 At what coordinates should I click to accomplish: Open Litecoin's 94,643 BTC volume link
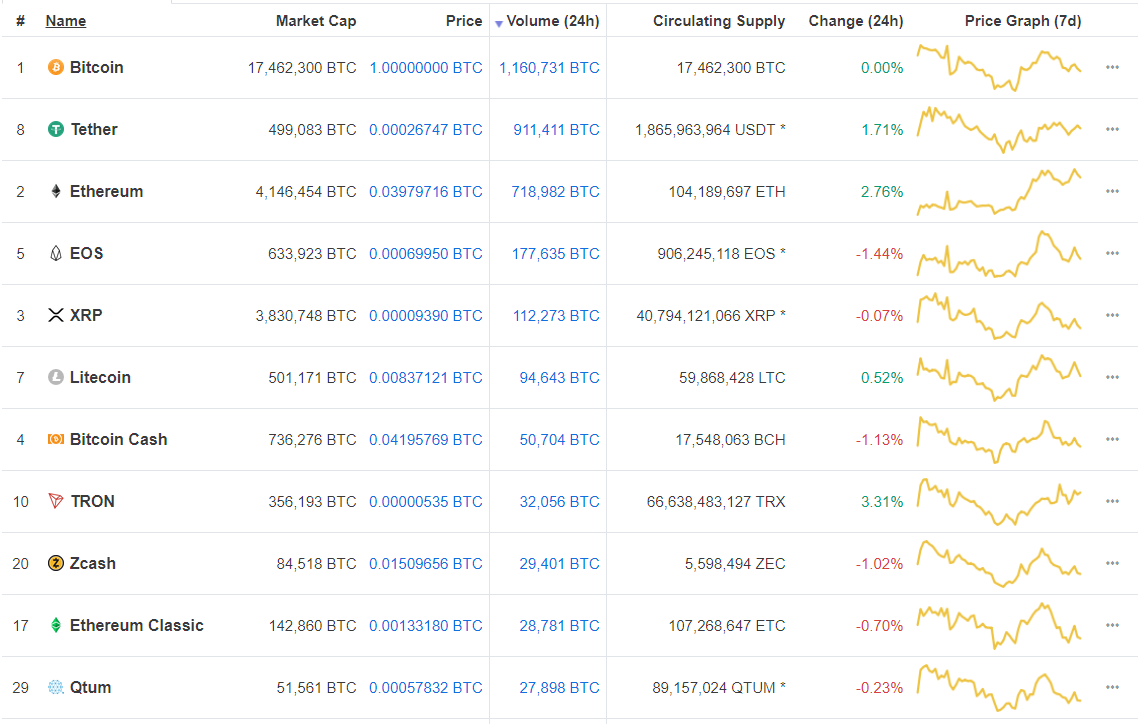(x=559, y=378)
